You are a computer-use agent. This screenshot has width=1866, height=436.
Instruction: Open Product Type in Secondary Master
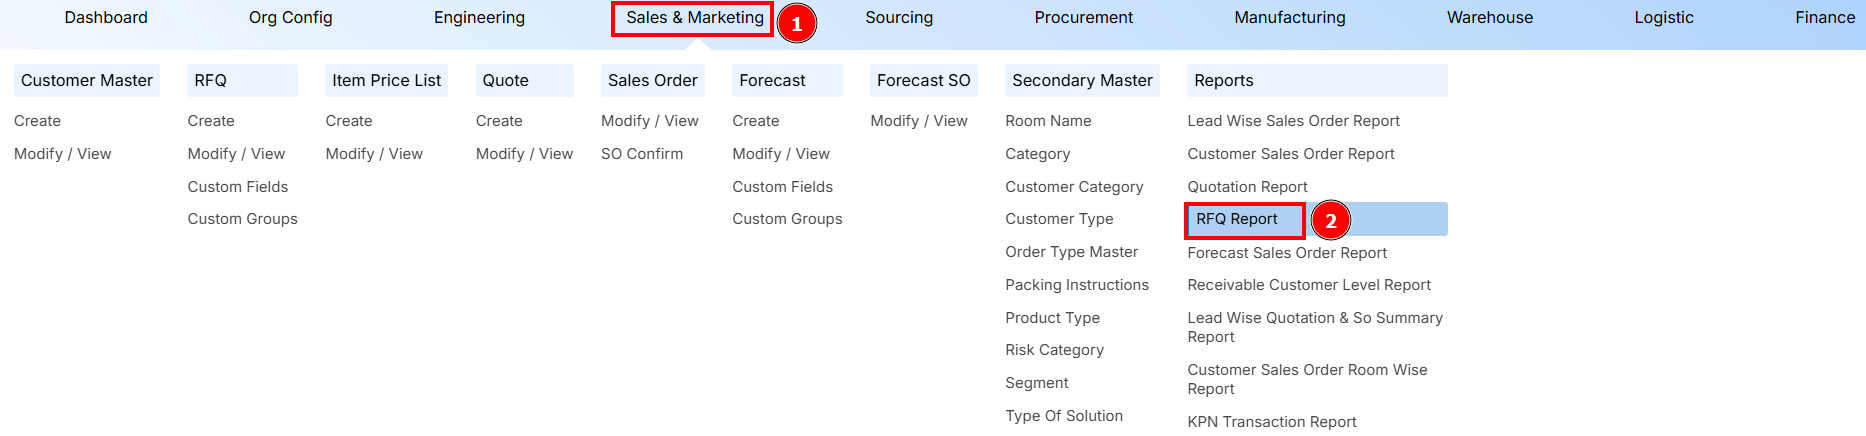tap(1053, 318)
